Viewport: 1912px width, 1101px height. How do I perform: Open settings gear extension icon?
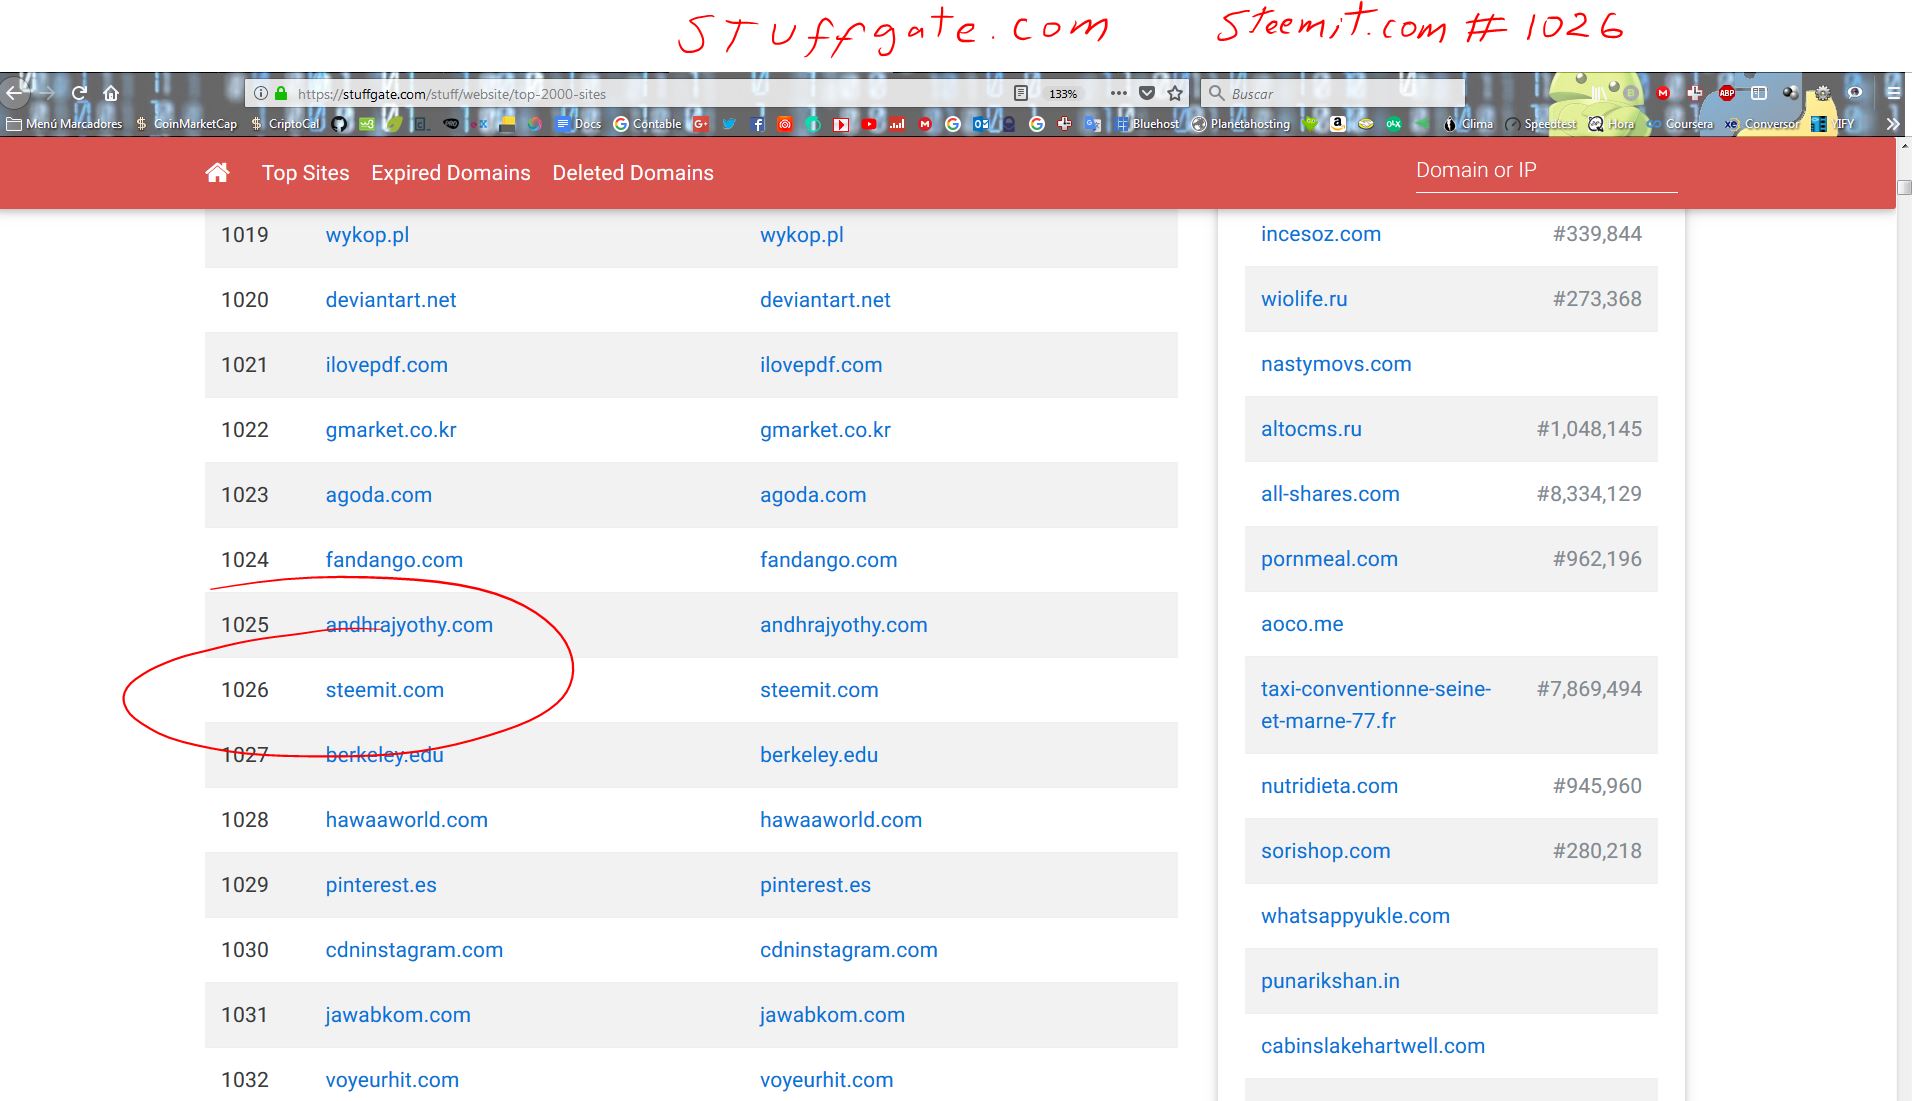1823,93
